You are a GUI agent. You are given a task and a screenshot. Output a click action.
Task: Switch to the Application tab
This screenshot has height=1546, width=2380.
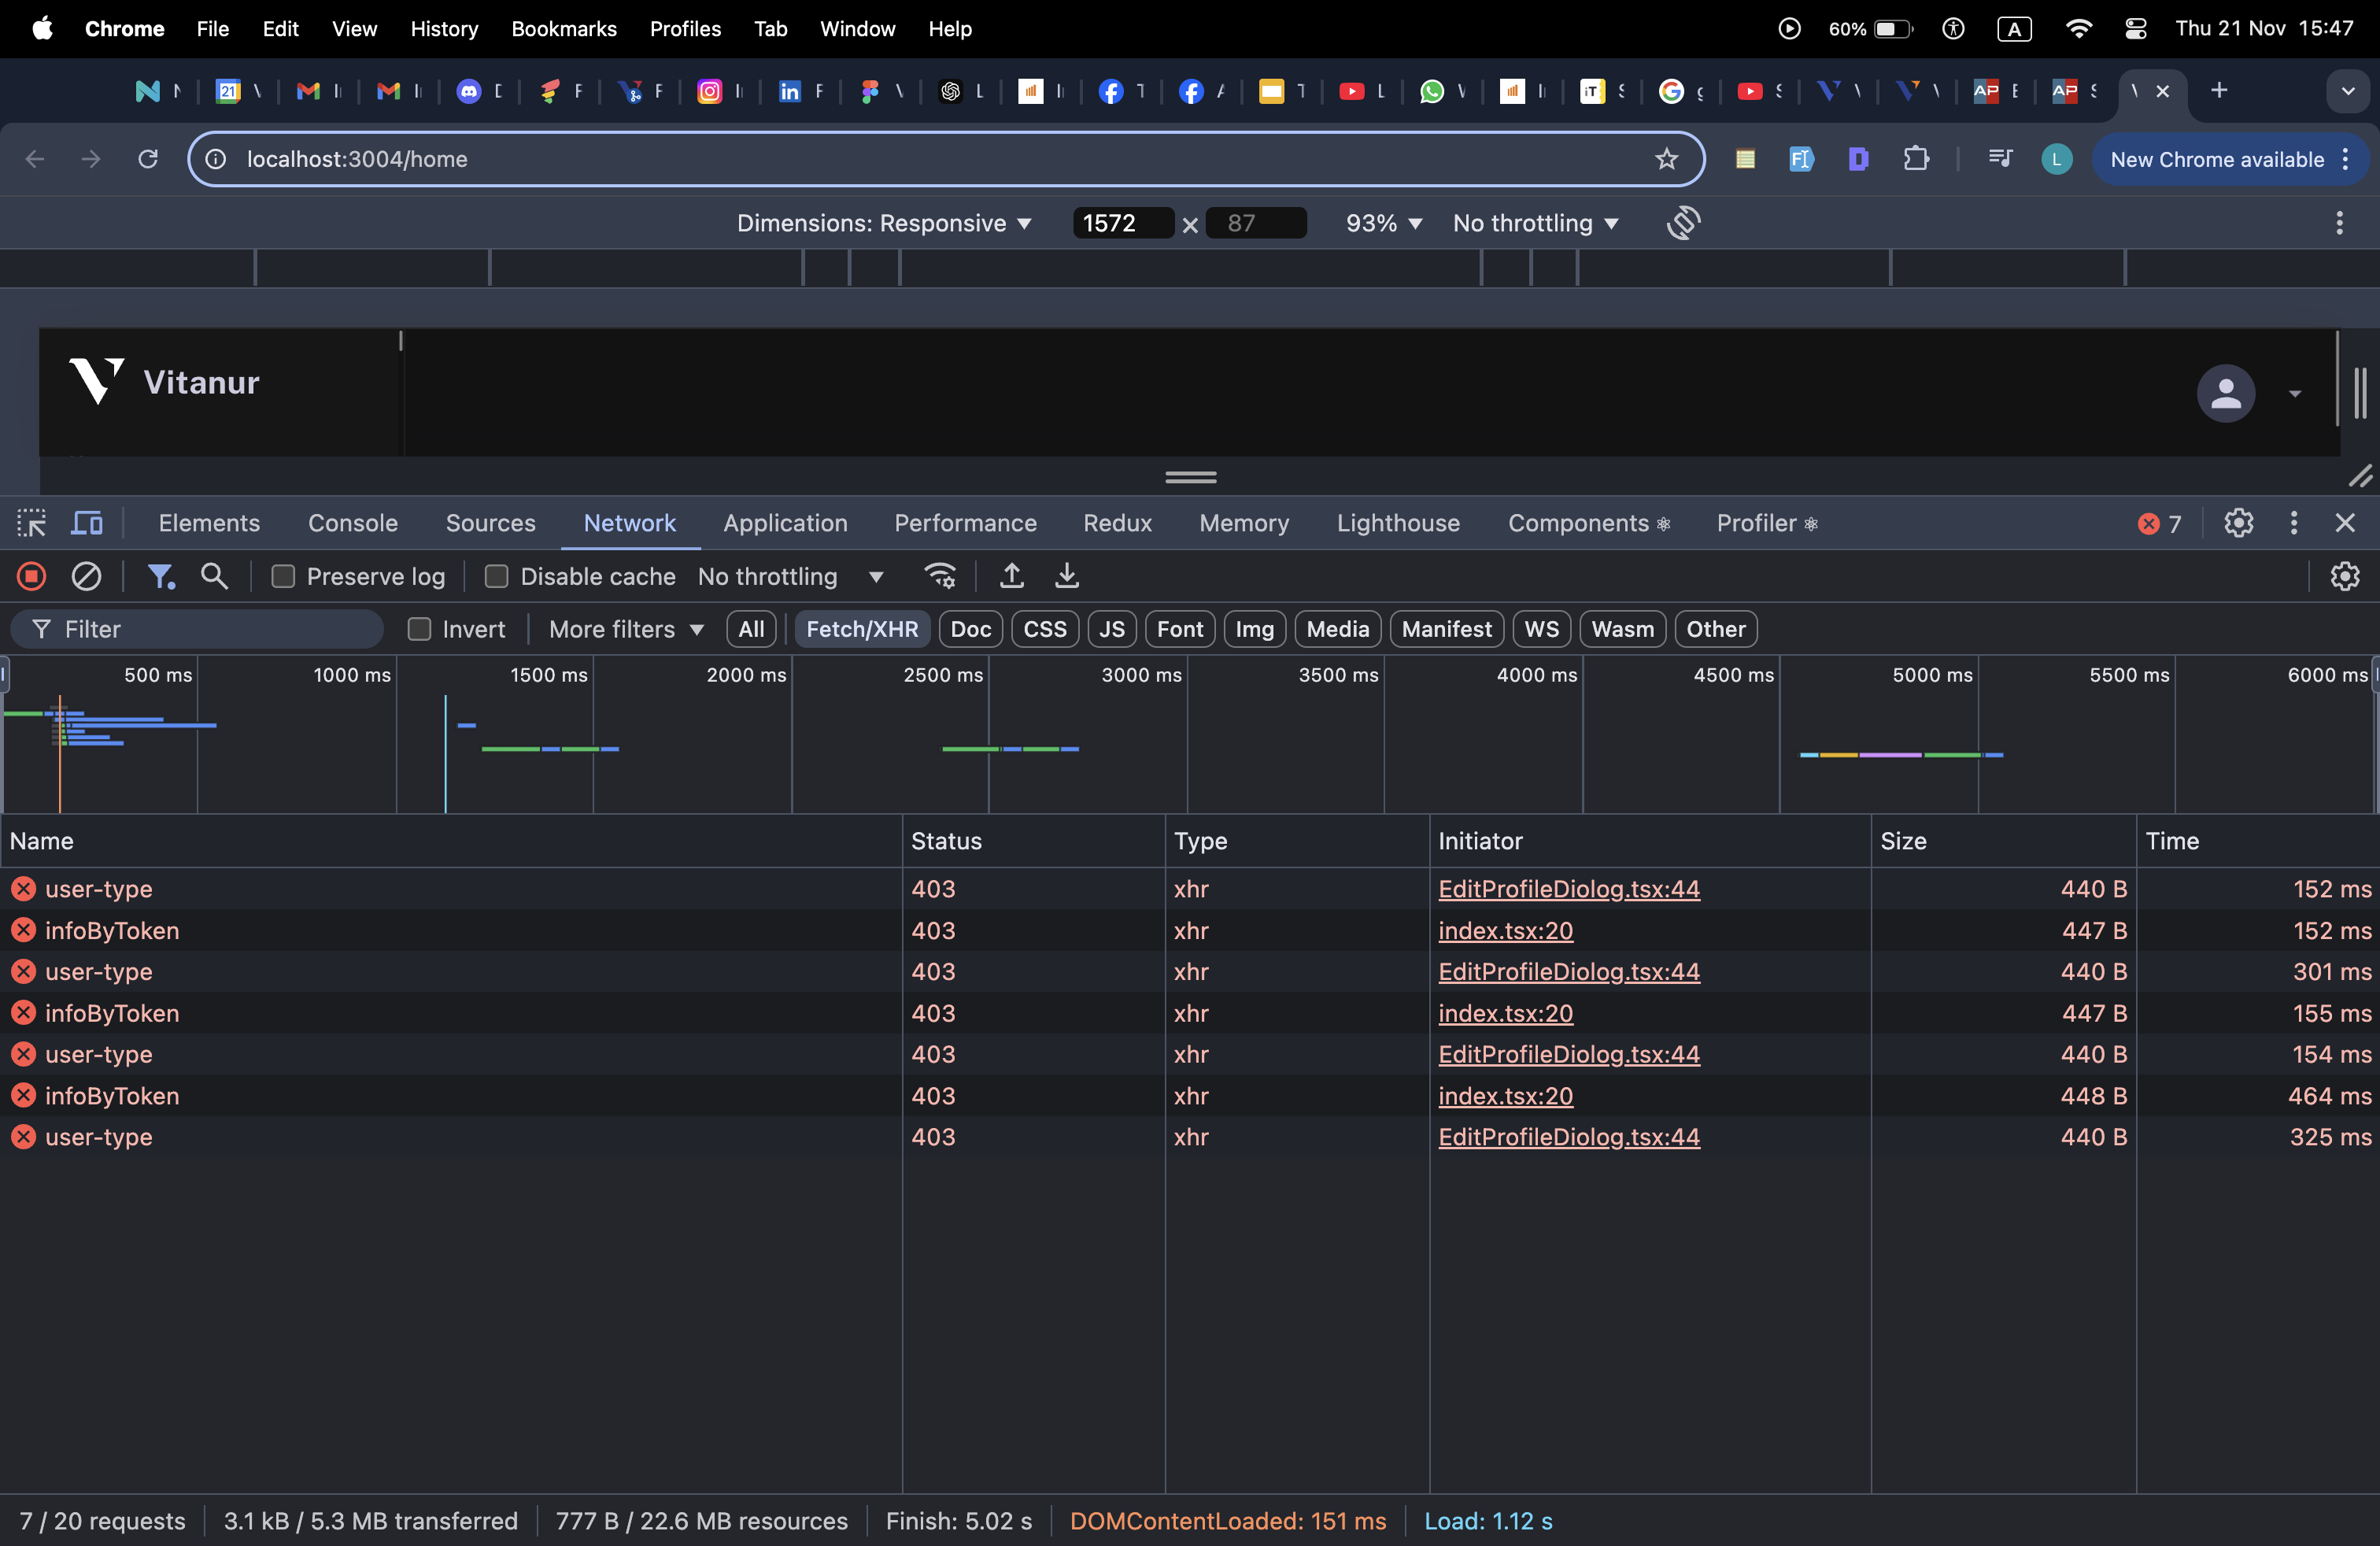point(785,523)
